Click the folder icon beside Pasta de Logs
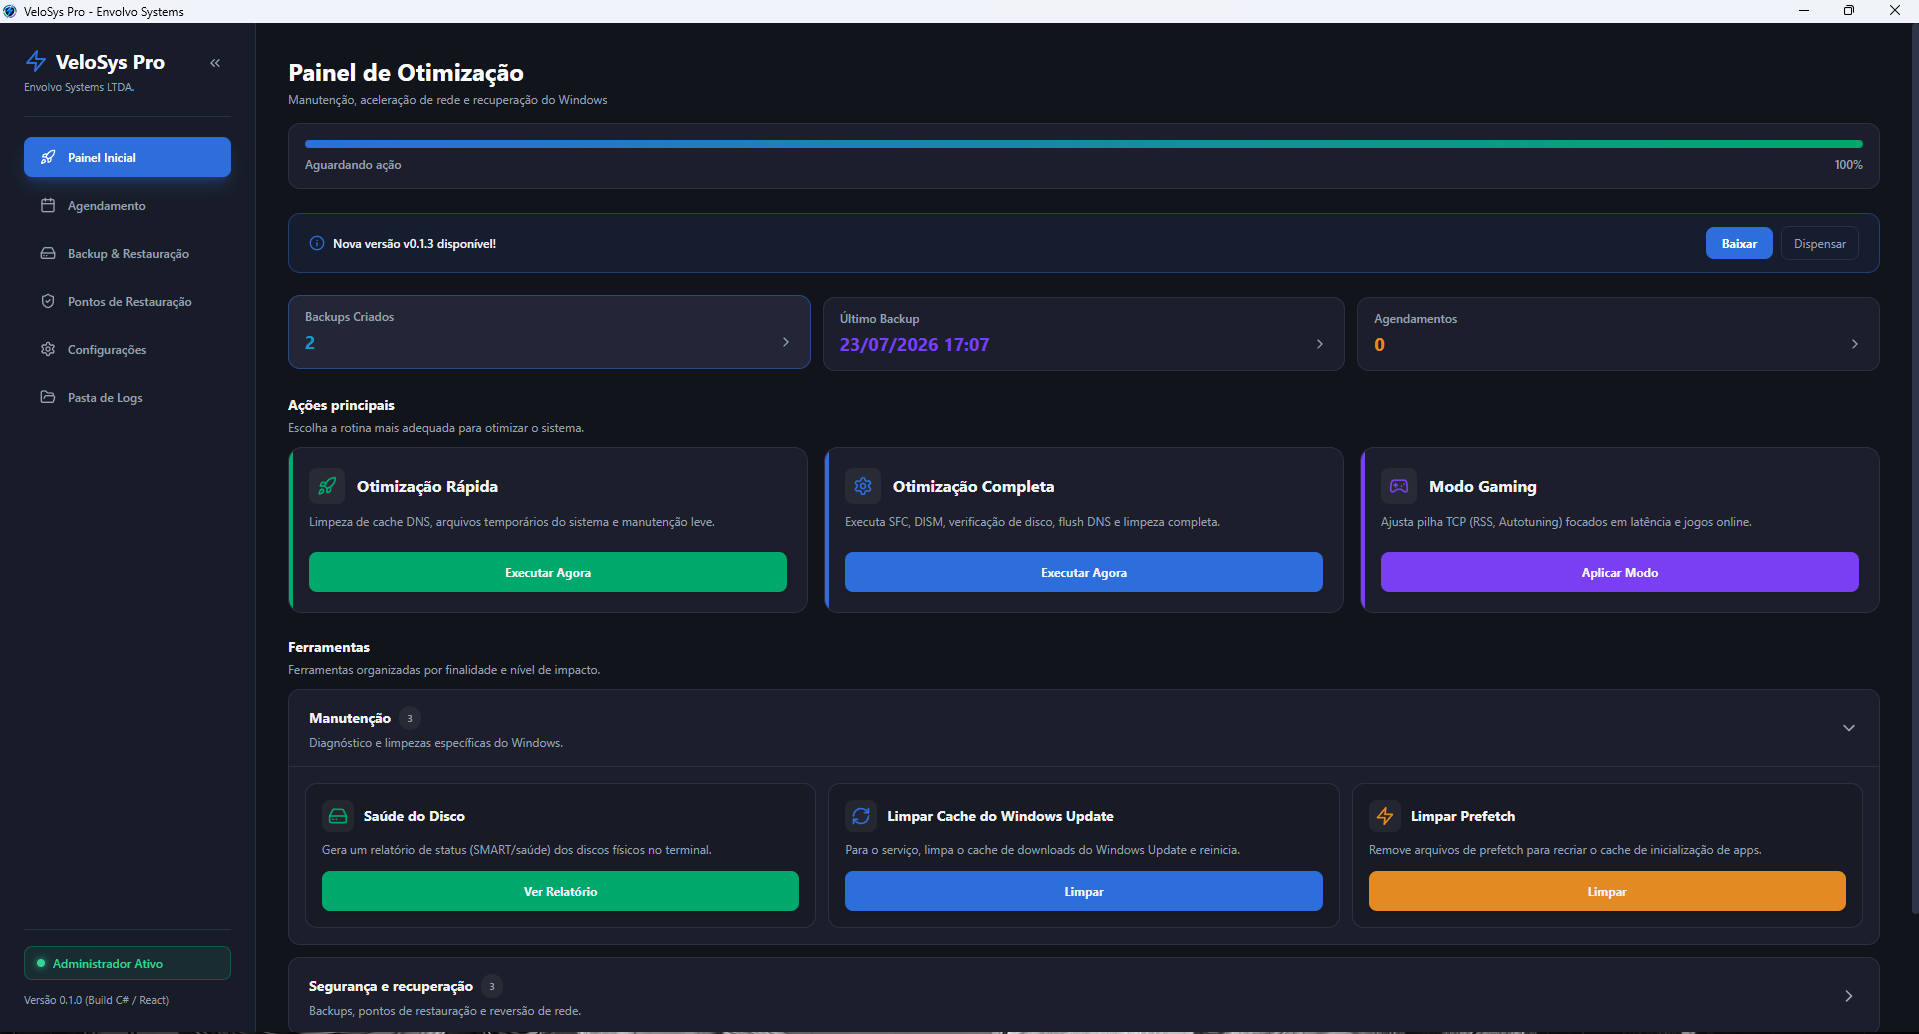The image size is (1919, 1034). click(x=48, y=397)
